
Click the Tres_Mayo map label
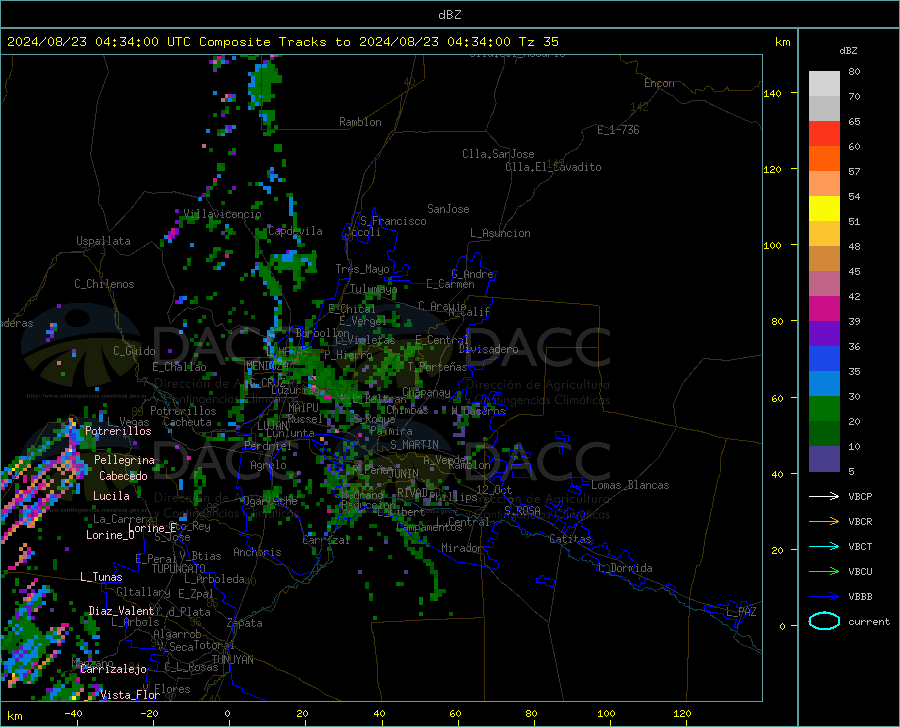point(362,269)
